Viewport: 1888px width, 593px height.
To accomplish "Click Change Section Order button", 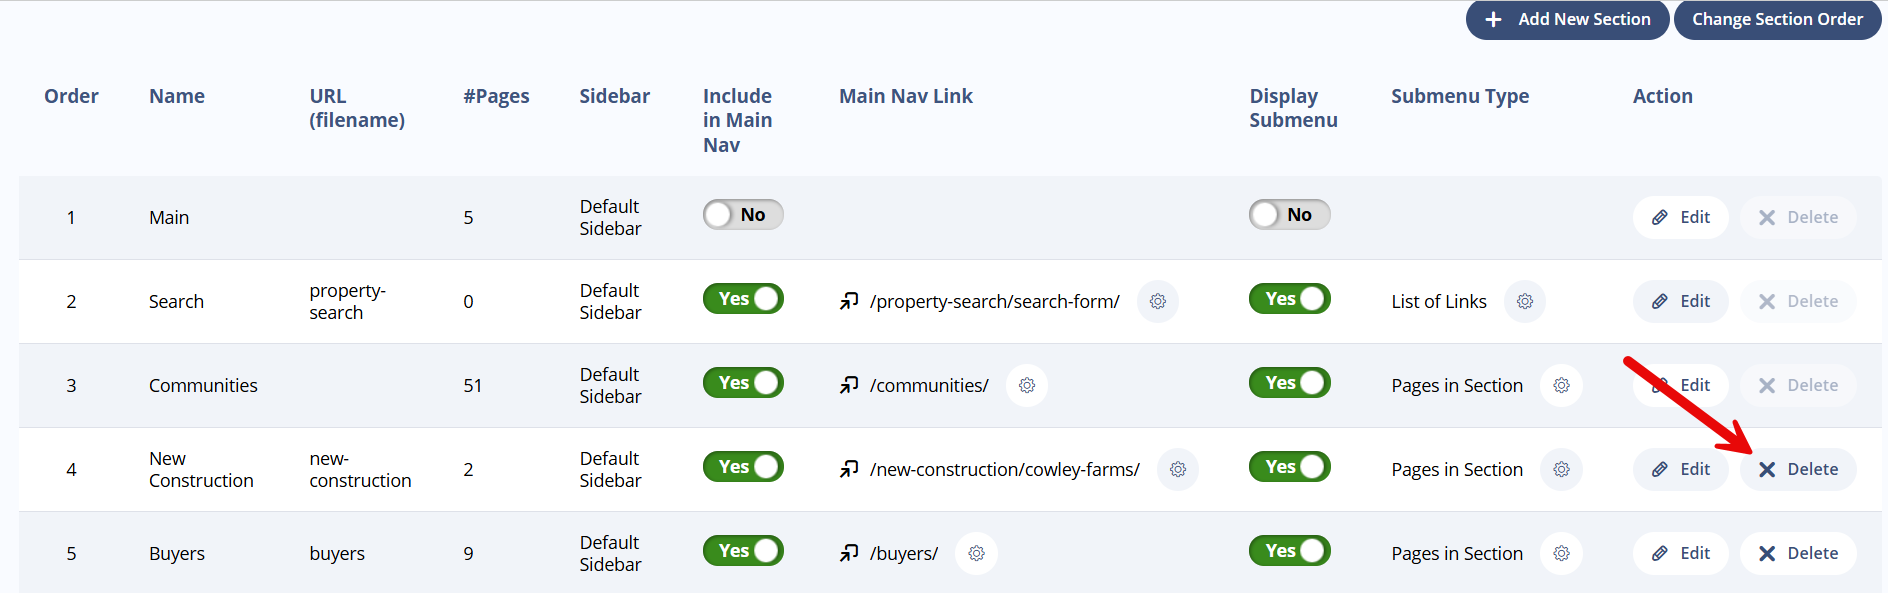I will 1777,20.
